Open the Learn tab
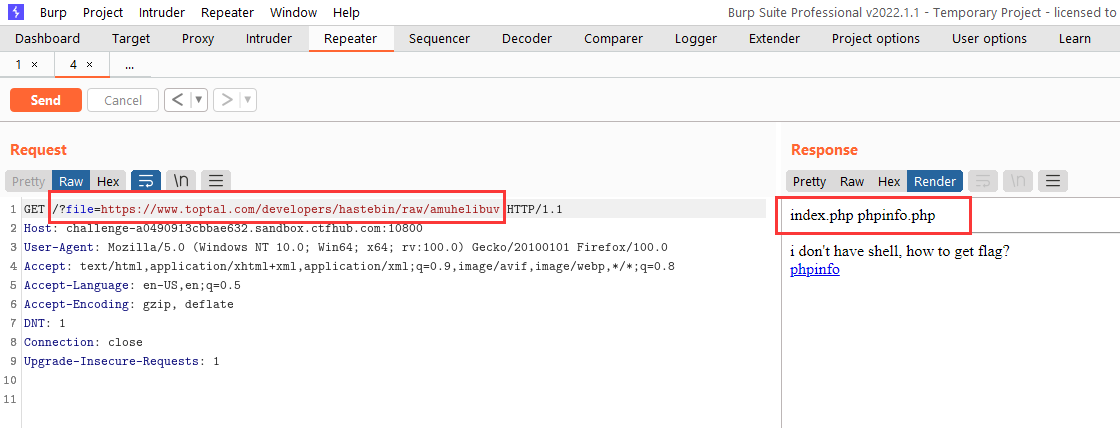This screenshot has height=428, width=1120. (x=1074, y=39)
